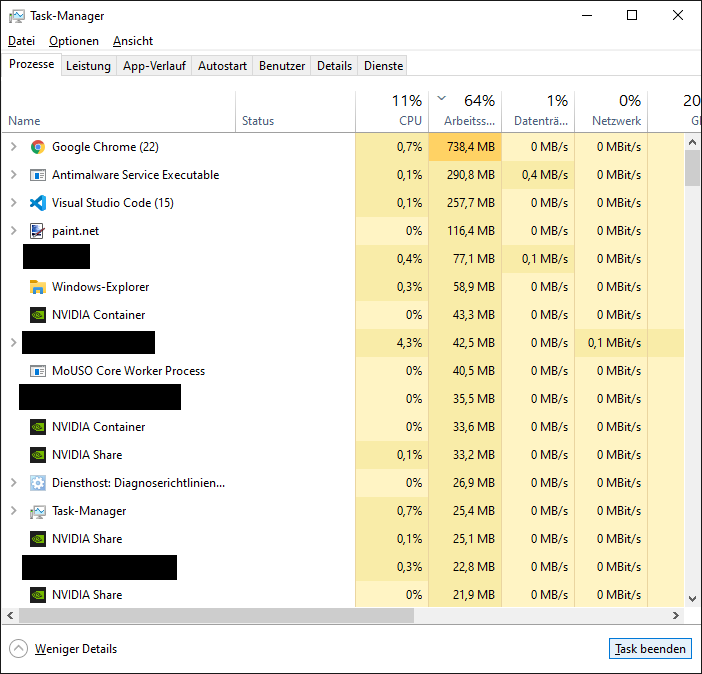Switch to the Dienste tab
702x674 pixels.
click(384, 66)
